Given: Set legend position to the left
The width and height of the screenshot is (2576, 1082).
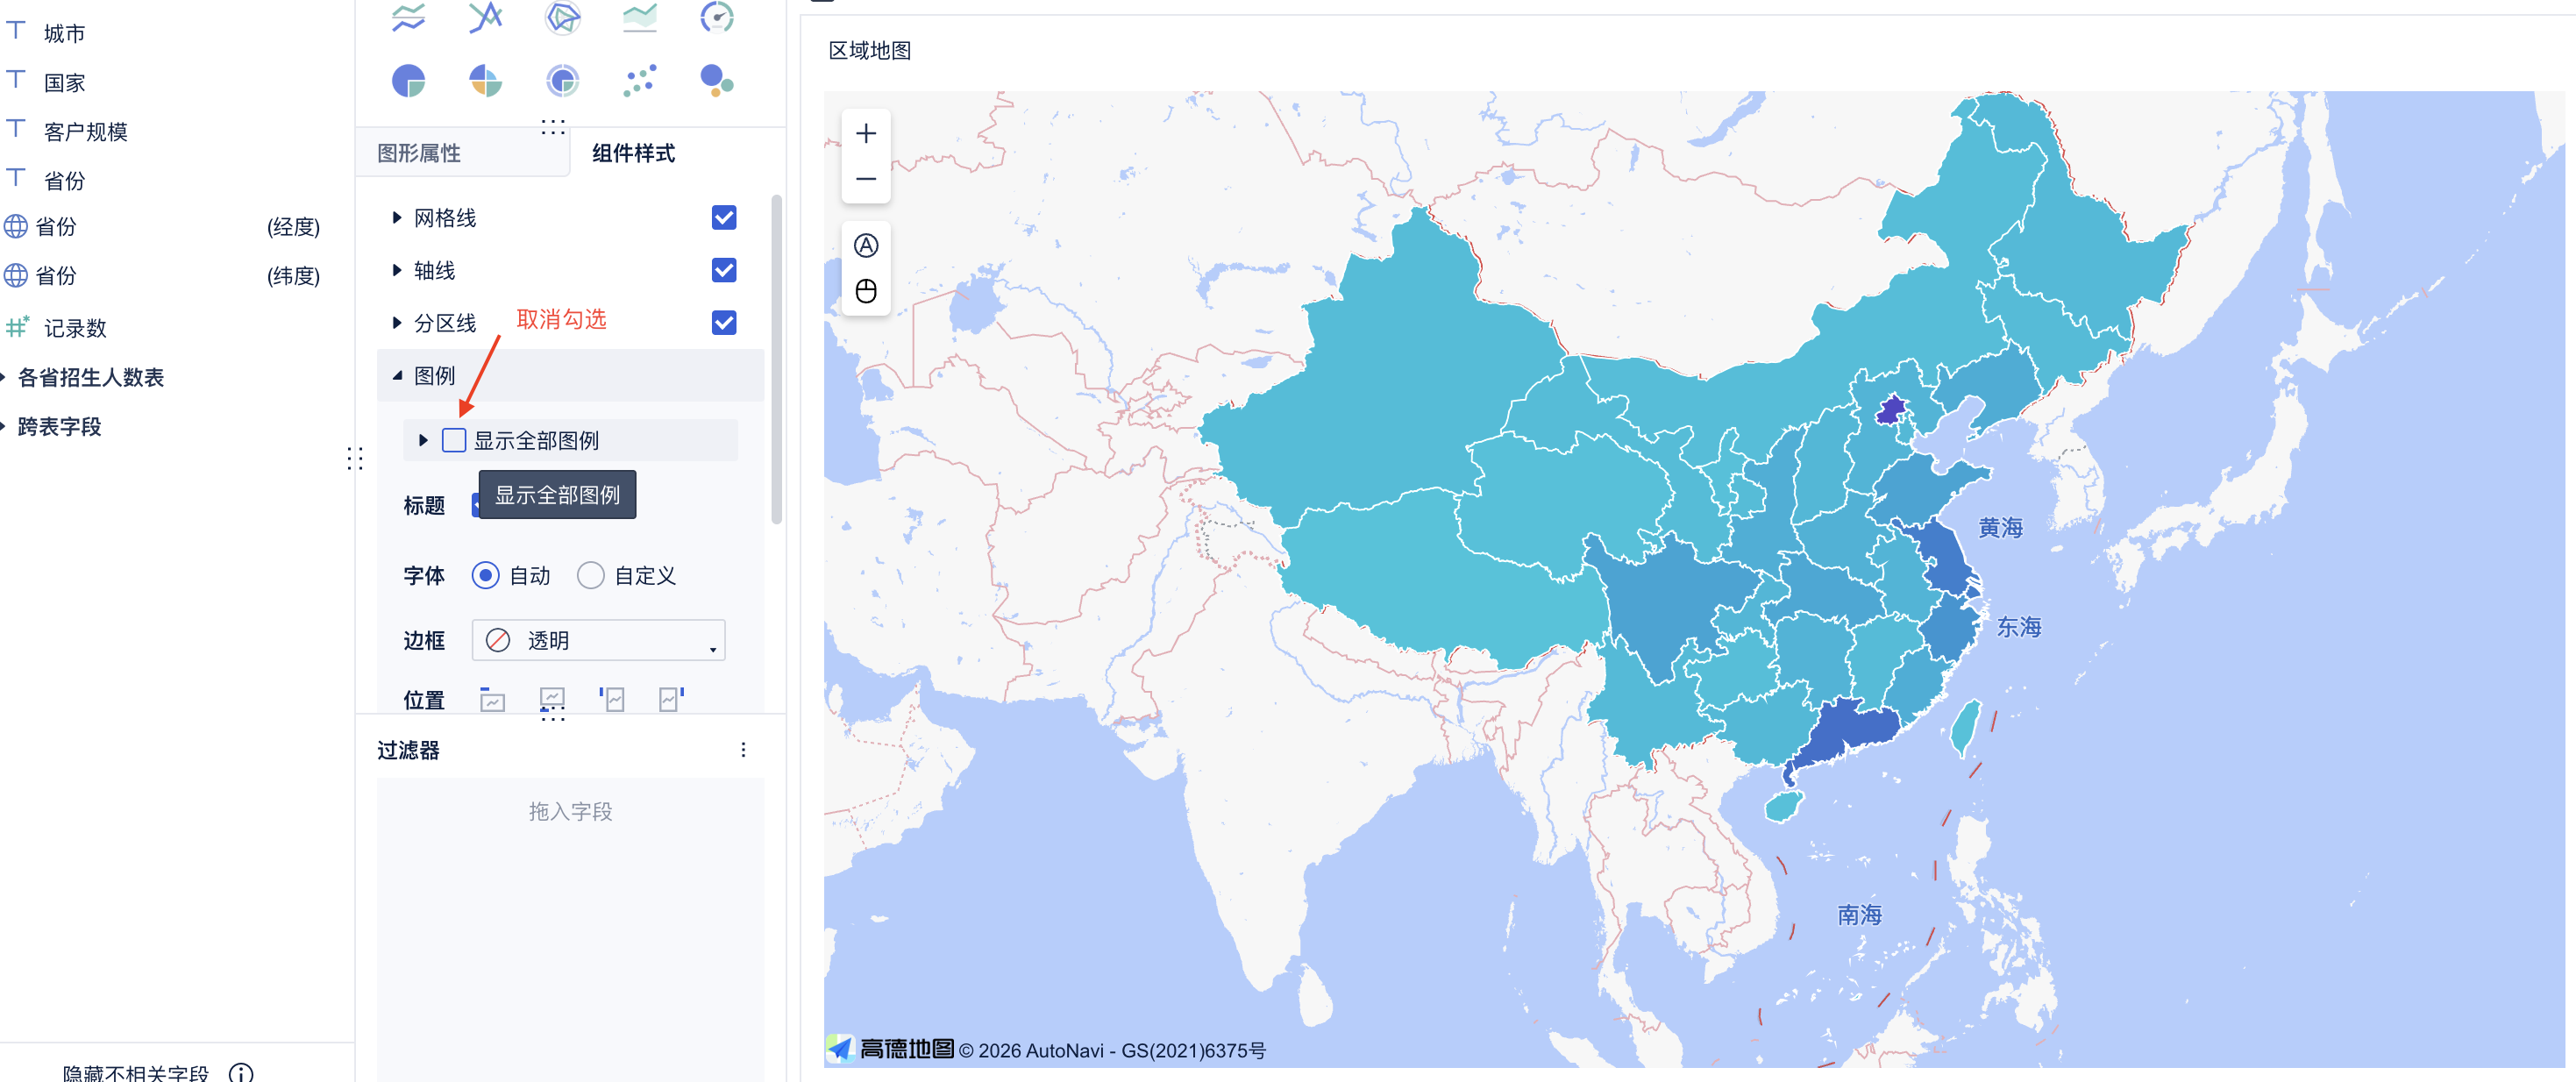Looking at the screenshot, I should [x=612, y=699].
